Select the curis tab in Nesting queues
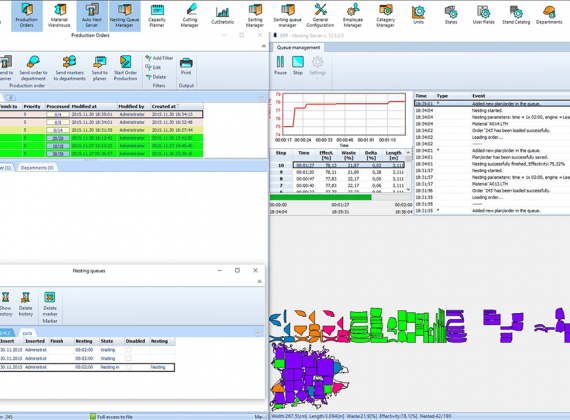This screenshot has width=570, height=420. pyautogui.click(x=27, y=333)
